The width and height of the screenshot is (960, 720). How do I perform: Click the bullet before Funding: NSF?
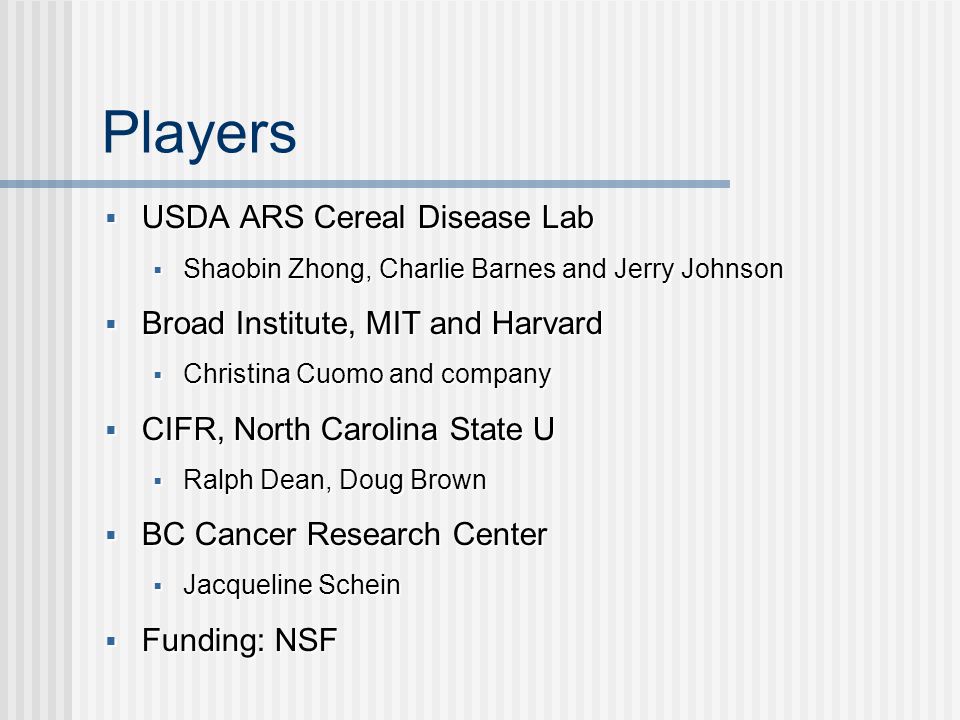[x=111, y=642]
